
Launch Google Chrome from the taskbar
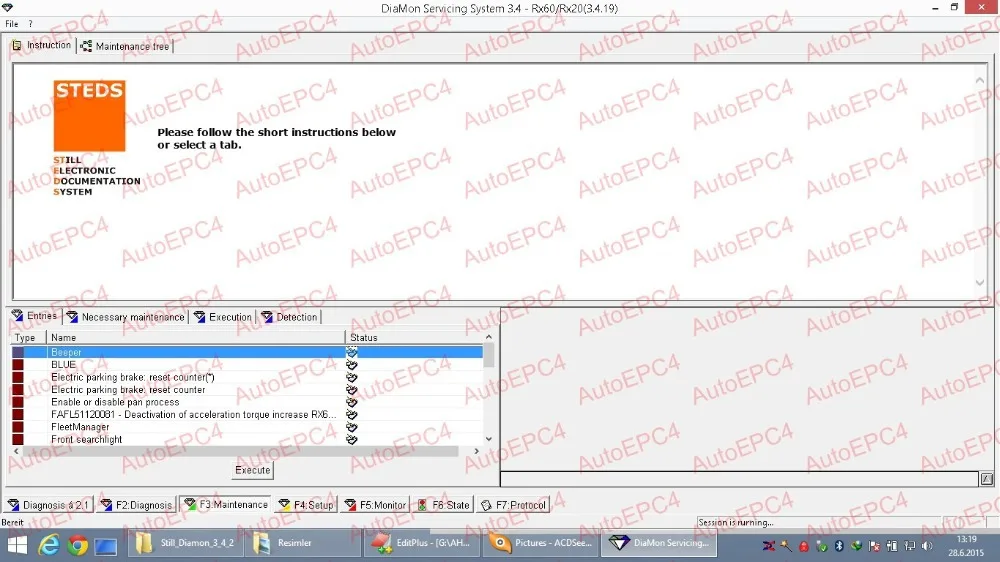[78, 545]
